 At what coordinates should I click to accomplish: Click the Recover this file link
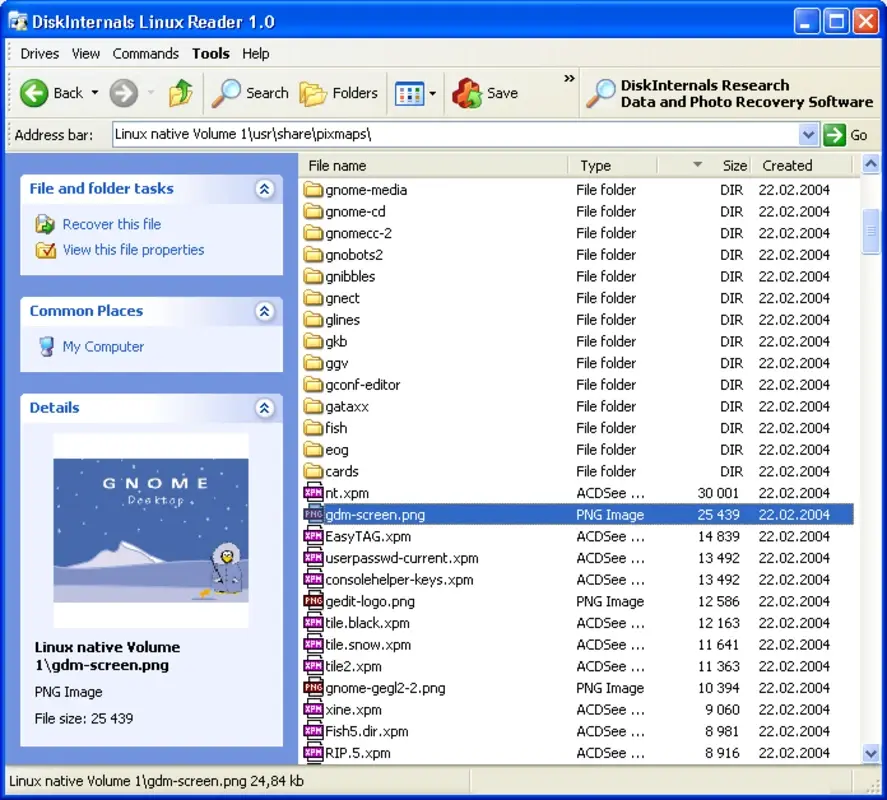click(x=112, y=224)
